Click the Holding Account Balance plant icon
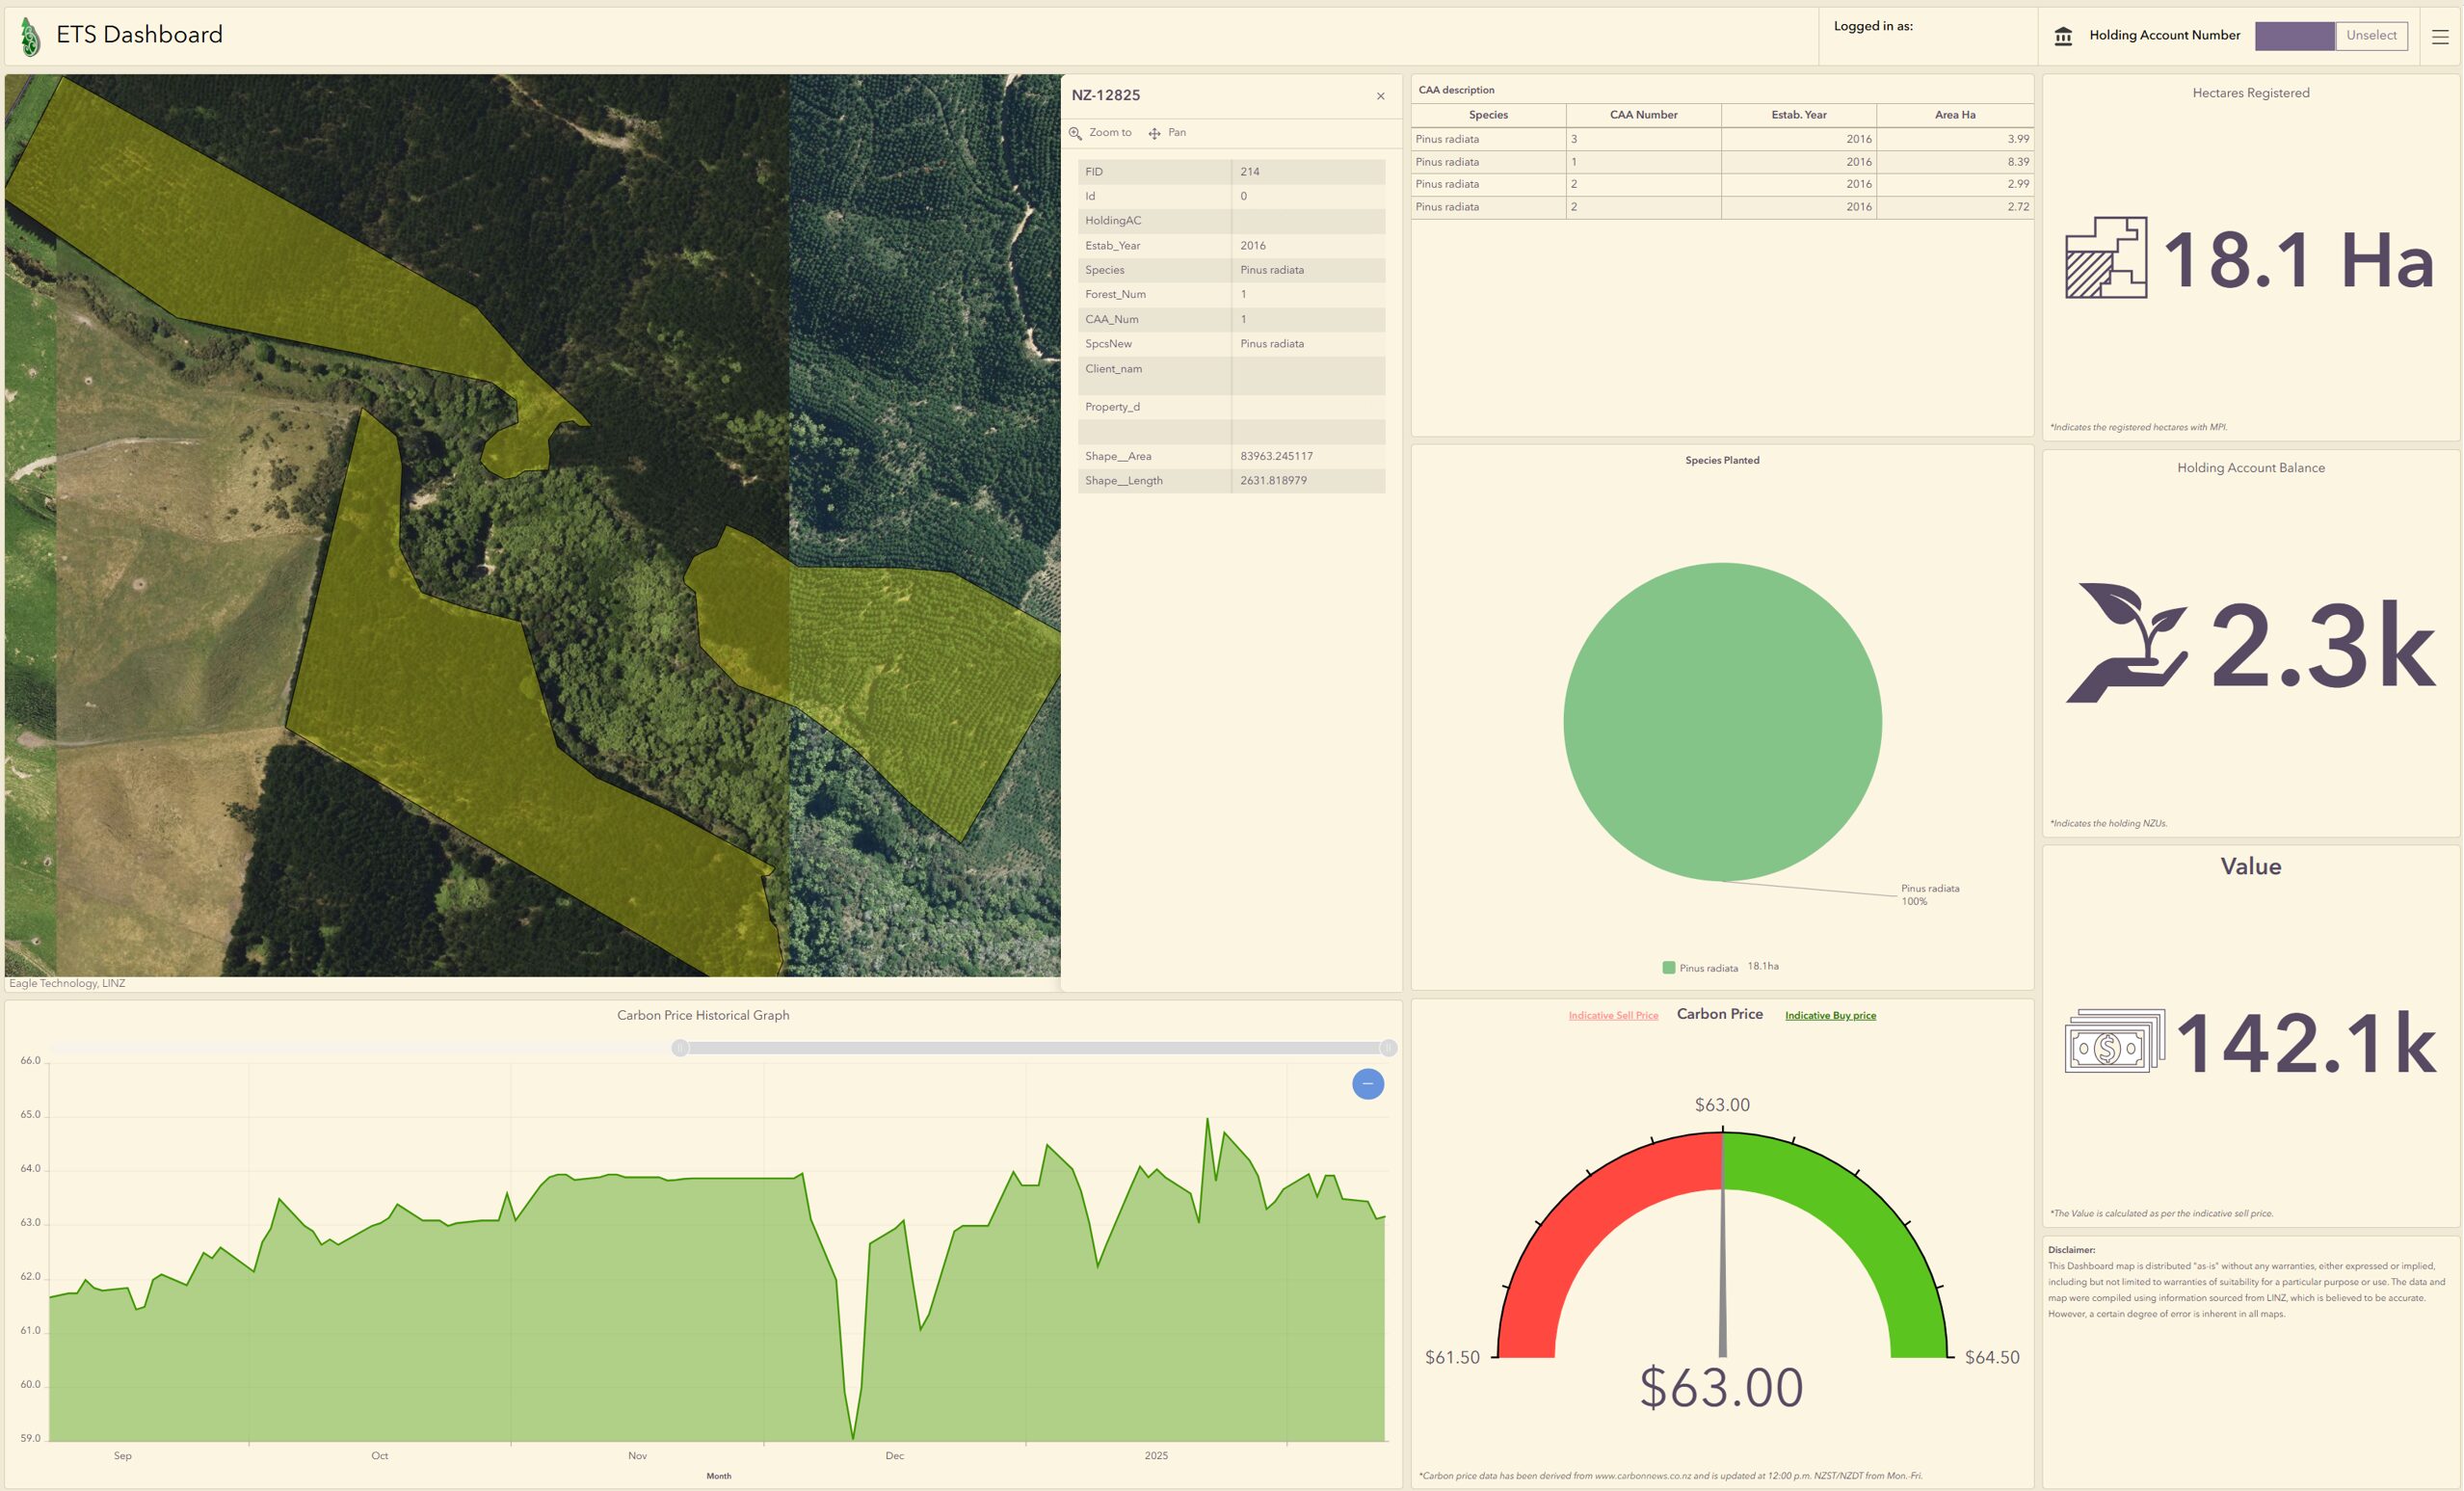Viewport: 2464px width, 1491px height. click(2126, 643)
